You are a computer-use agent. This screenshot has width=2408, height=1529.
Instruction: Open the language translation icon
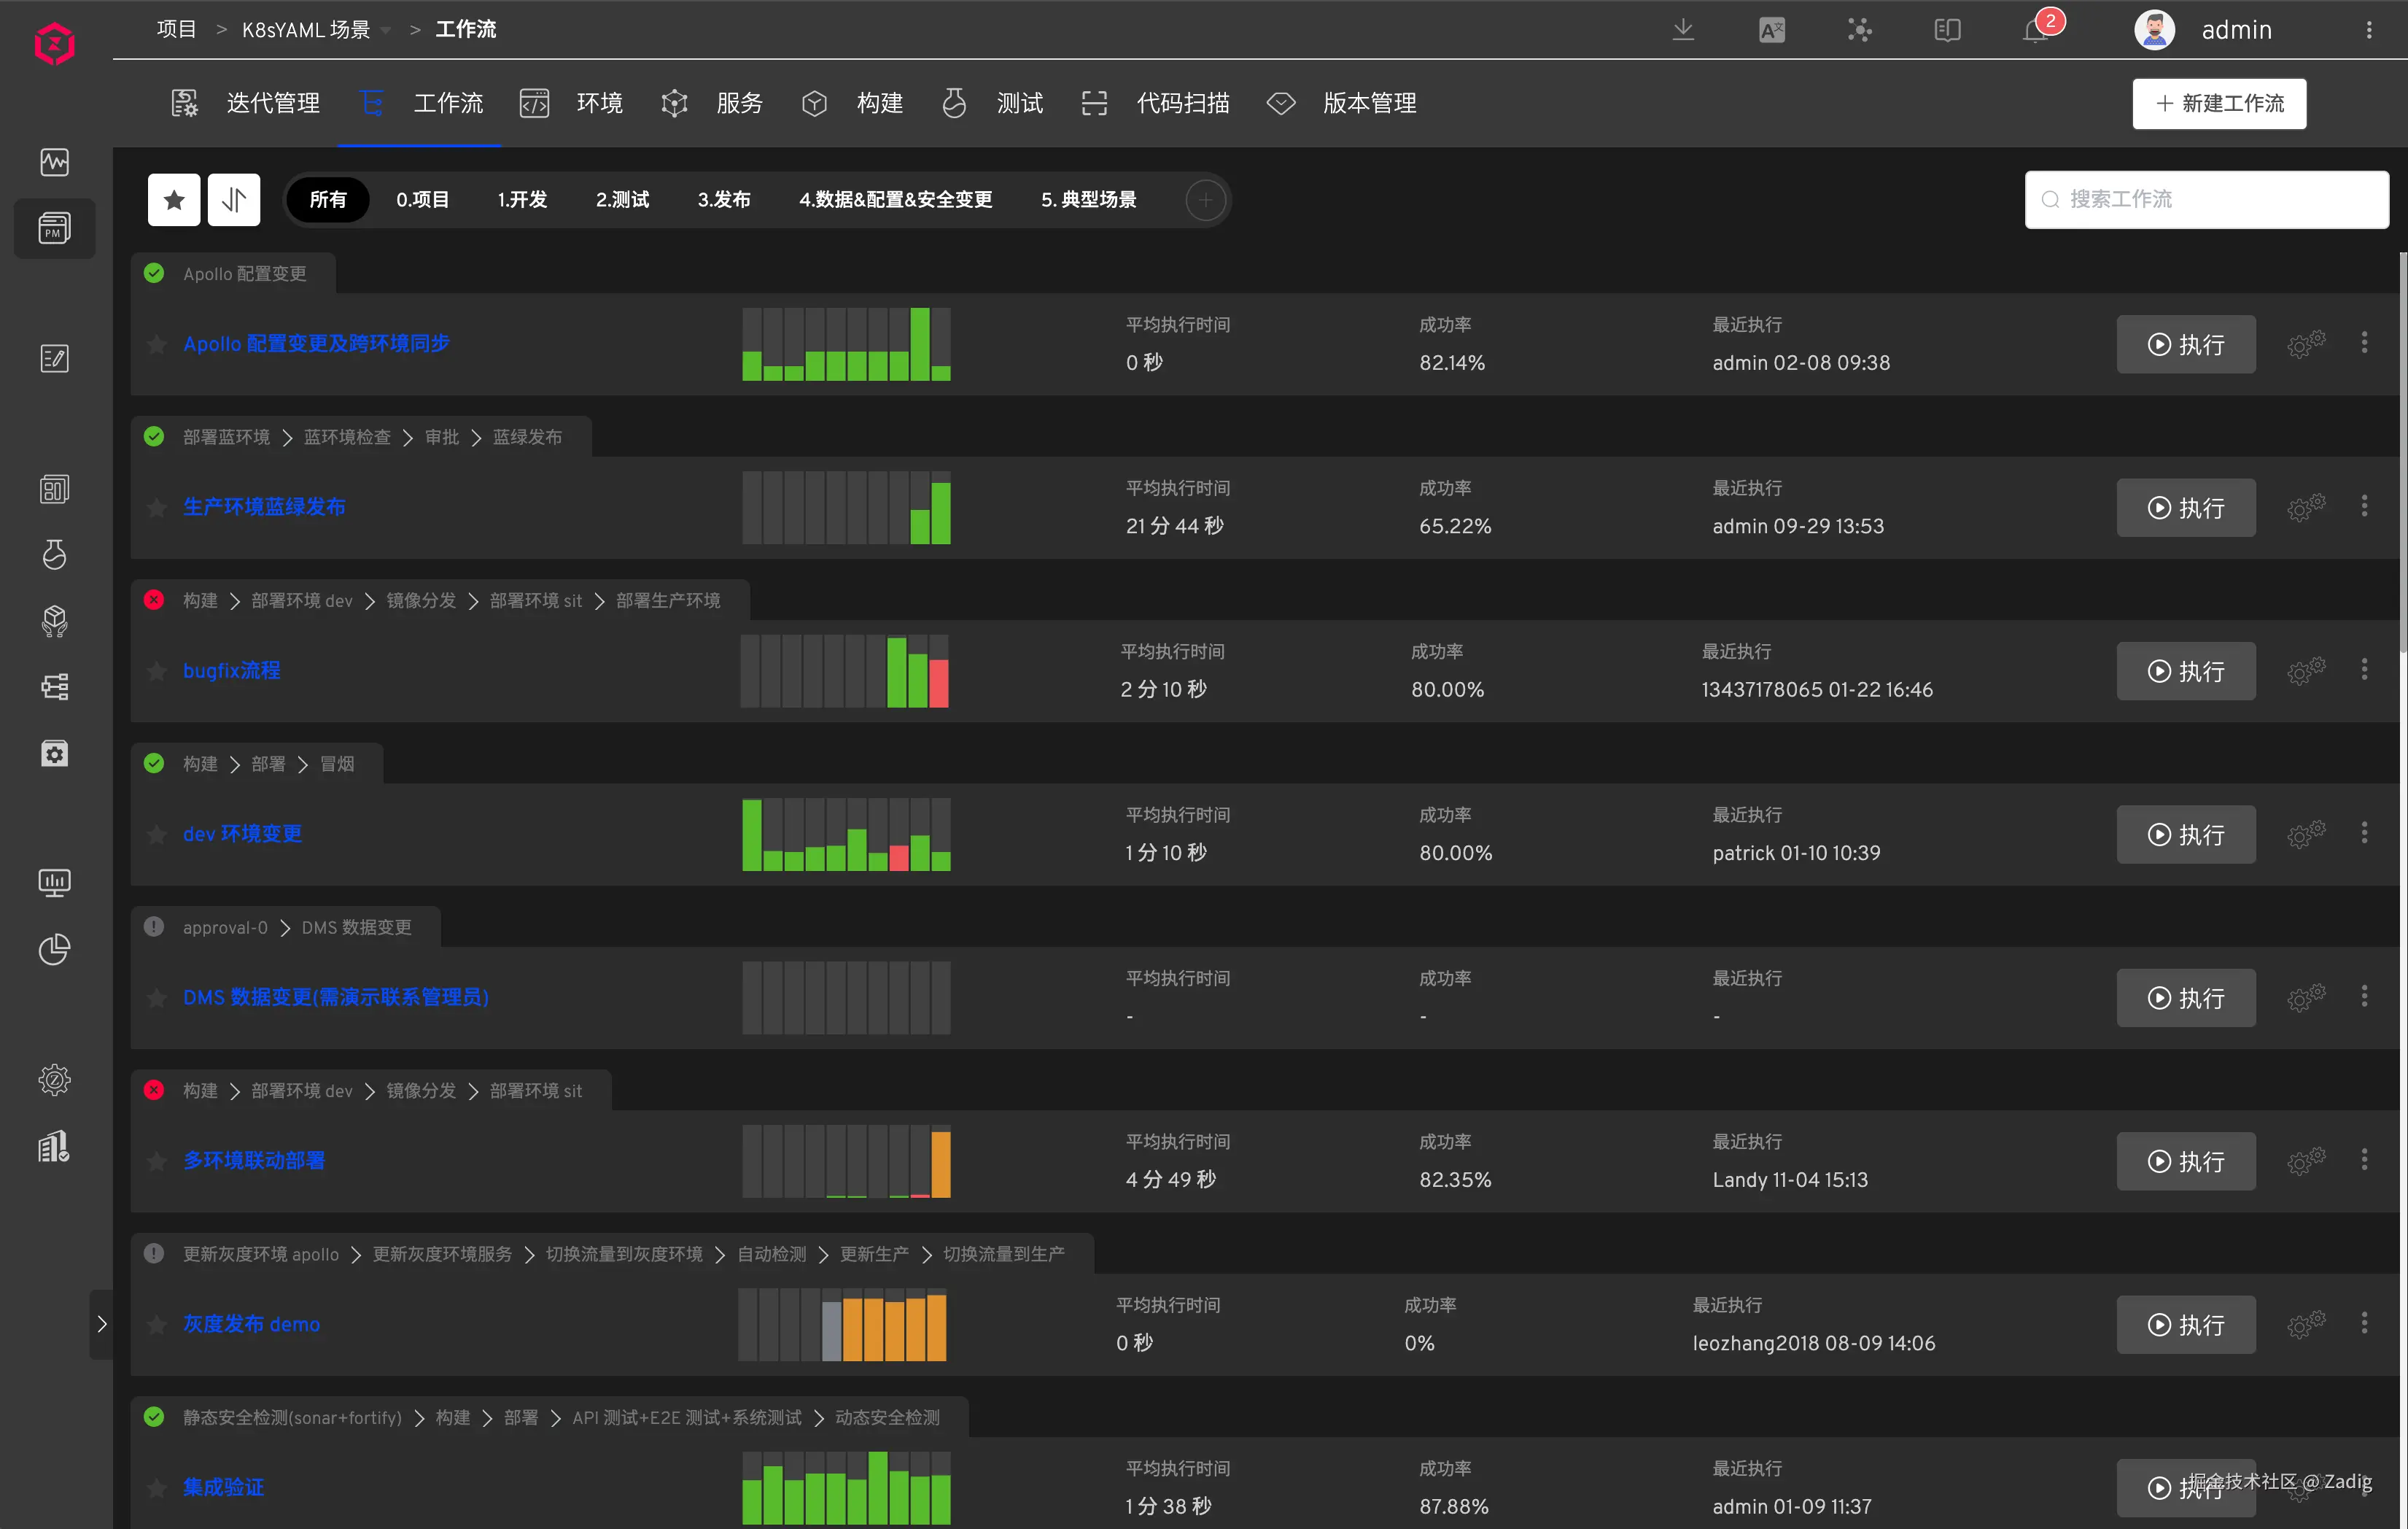1771,30
